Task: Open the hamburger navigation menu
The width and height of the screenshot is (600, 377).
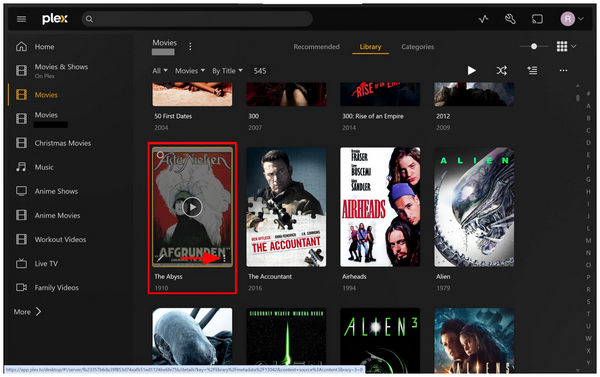Action: (21, 19)
